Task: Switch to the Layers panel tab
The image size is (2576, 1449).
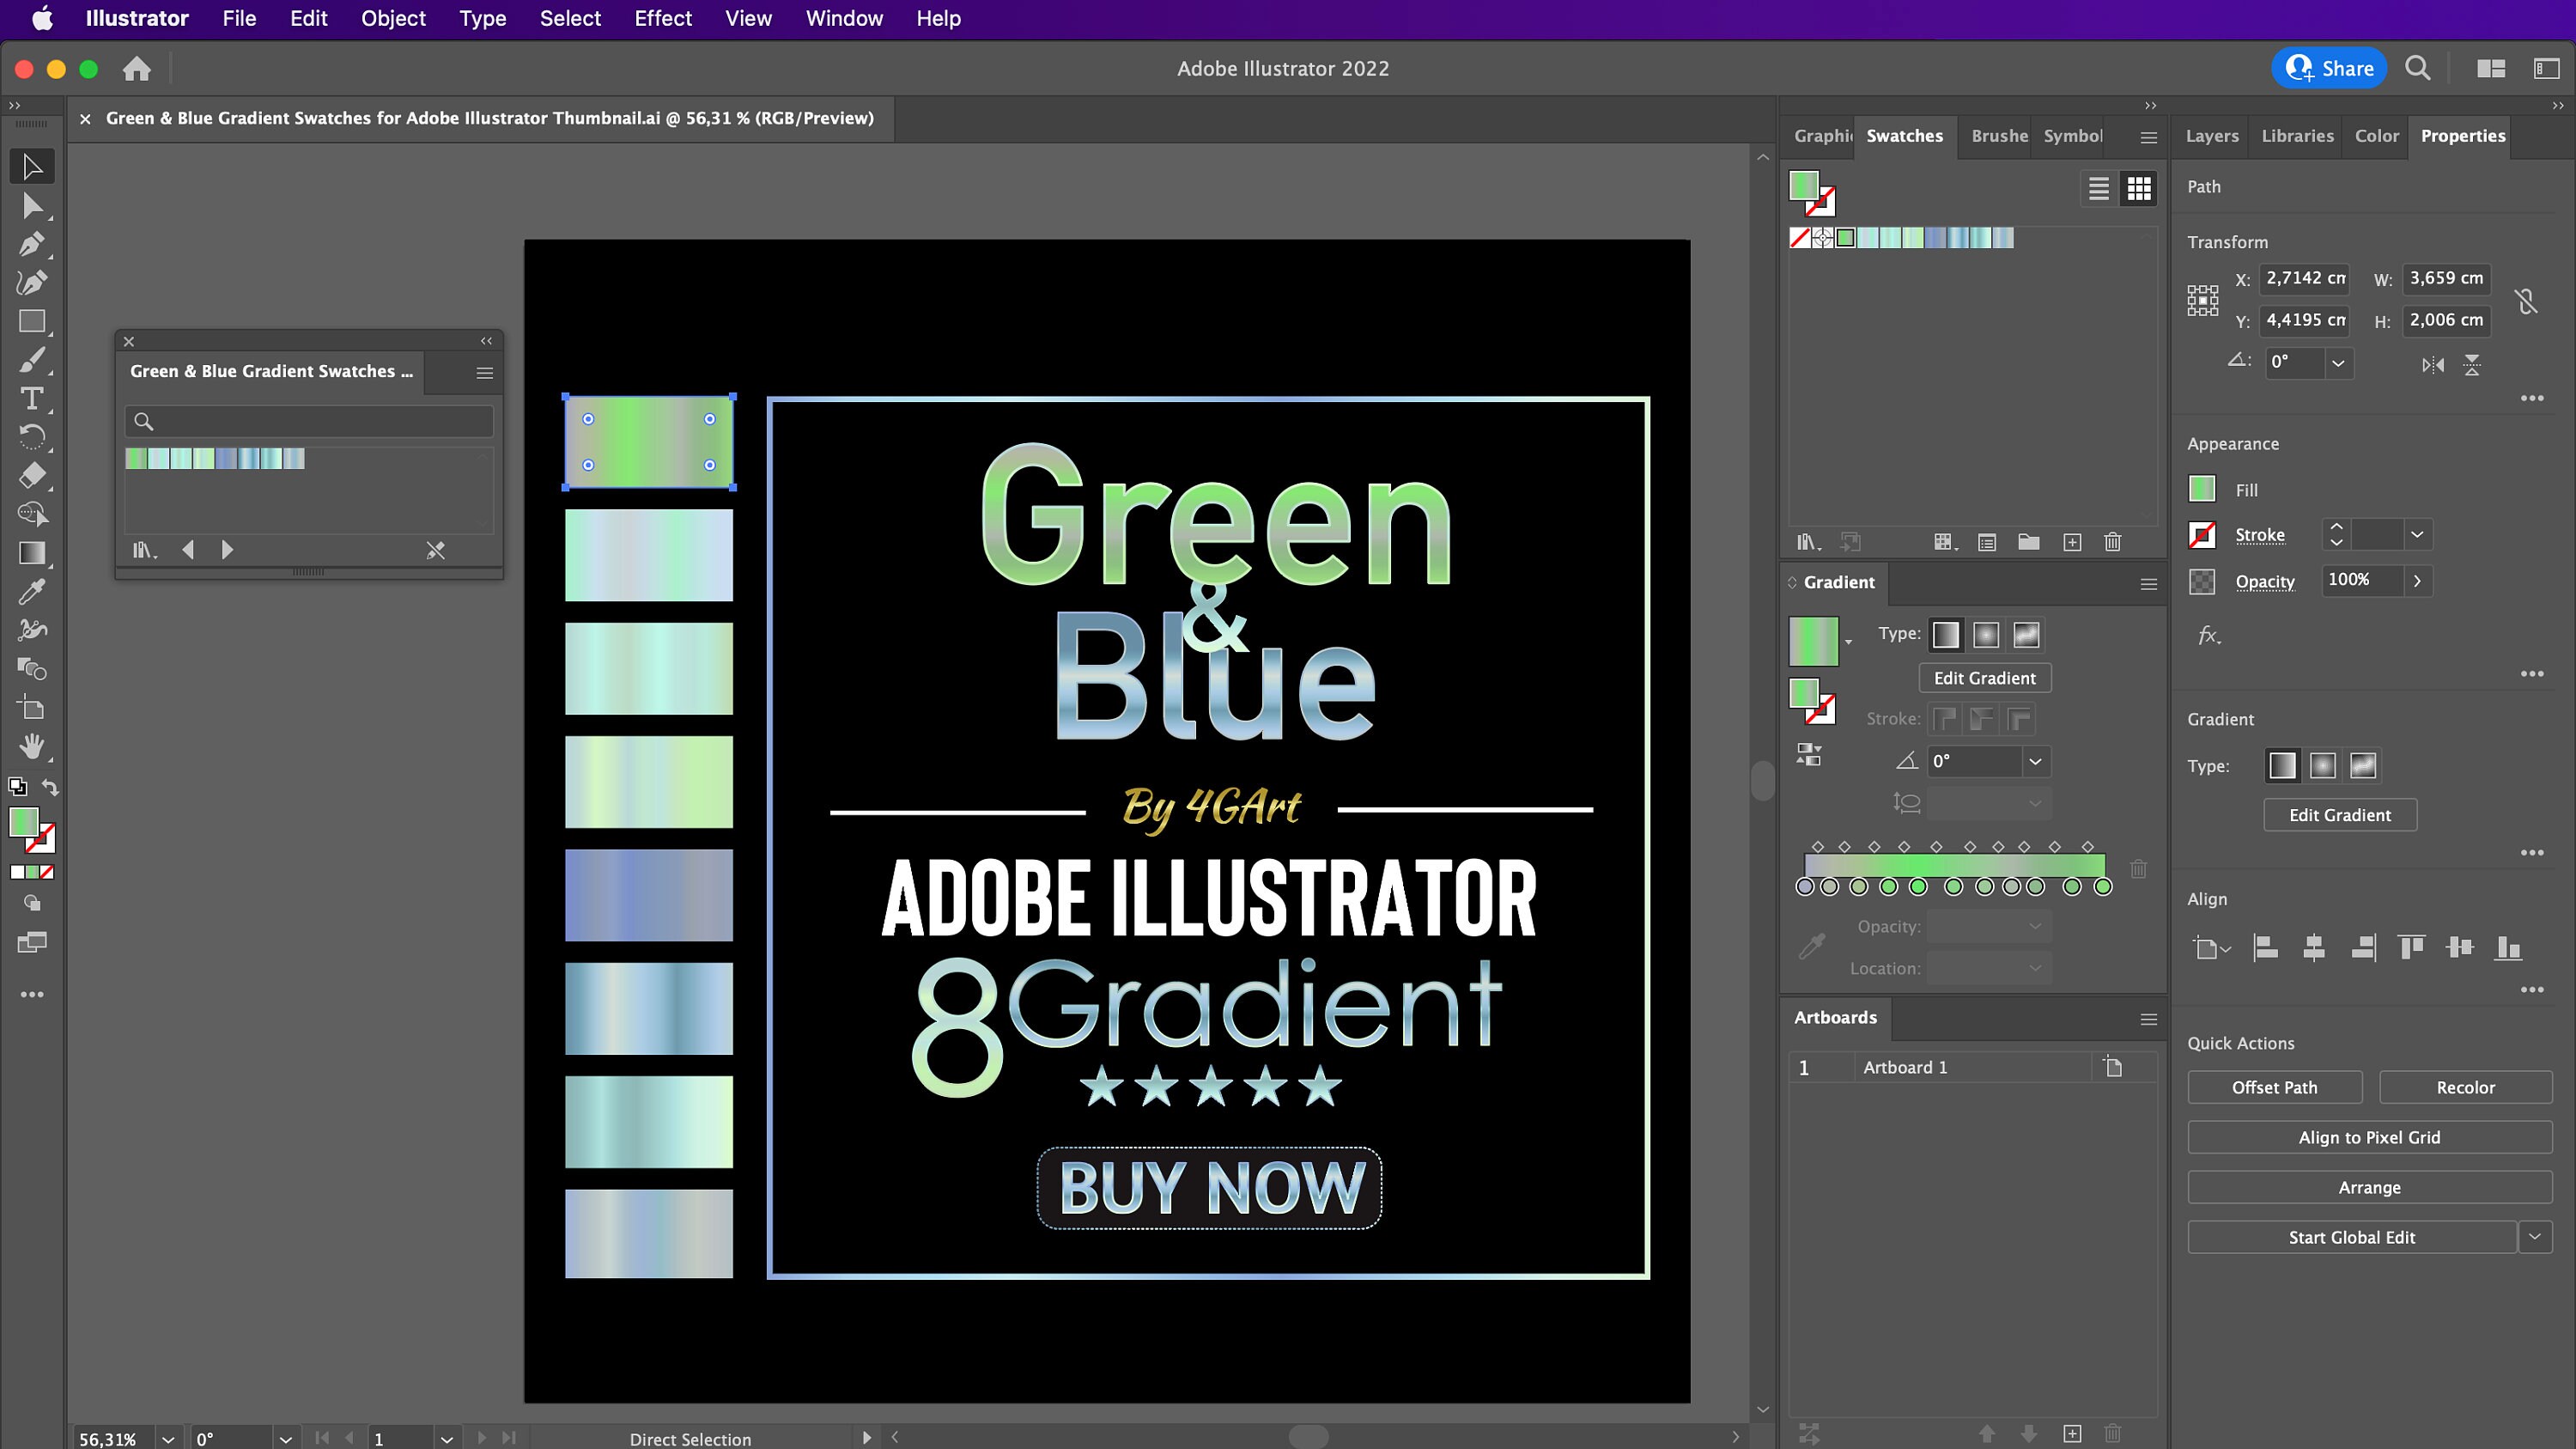Action: 2211,136
